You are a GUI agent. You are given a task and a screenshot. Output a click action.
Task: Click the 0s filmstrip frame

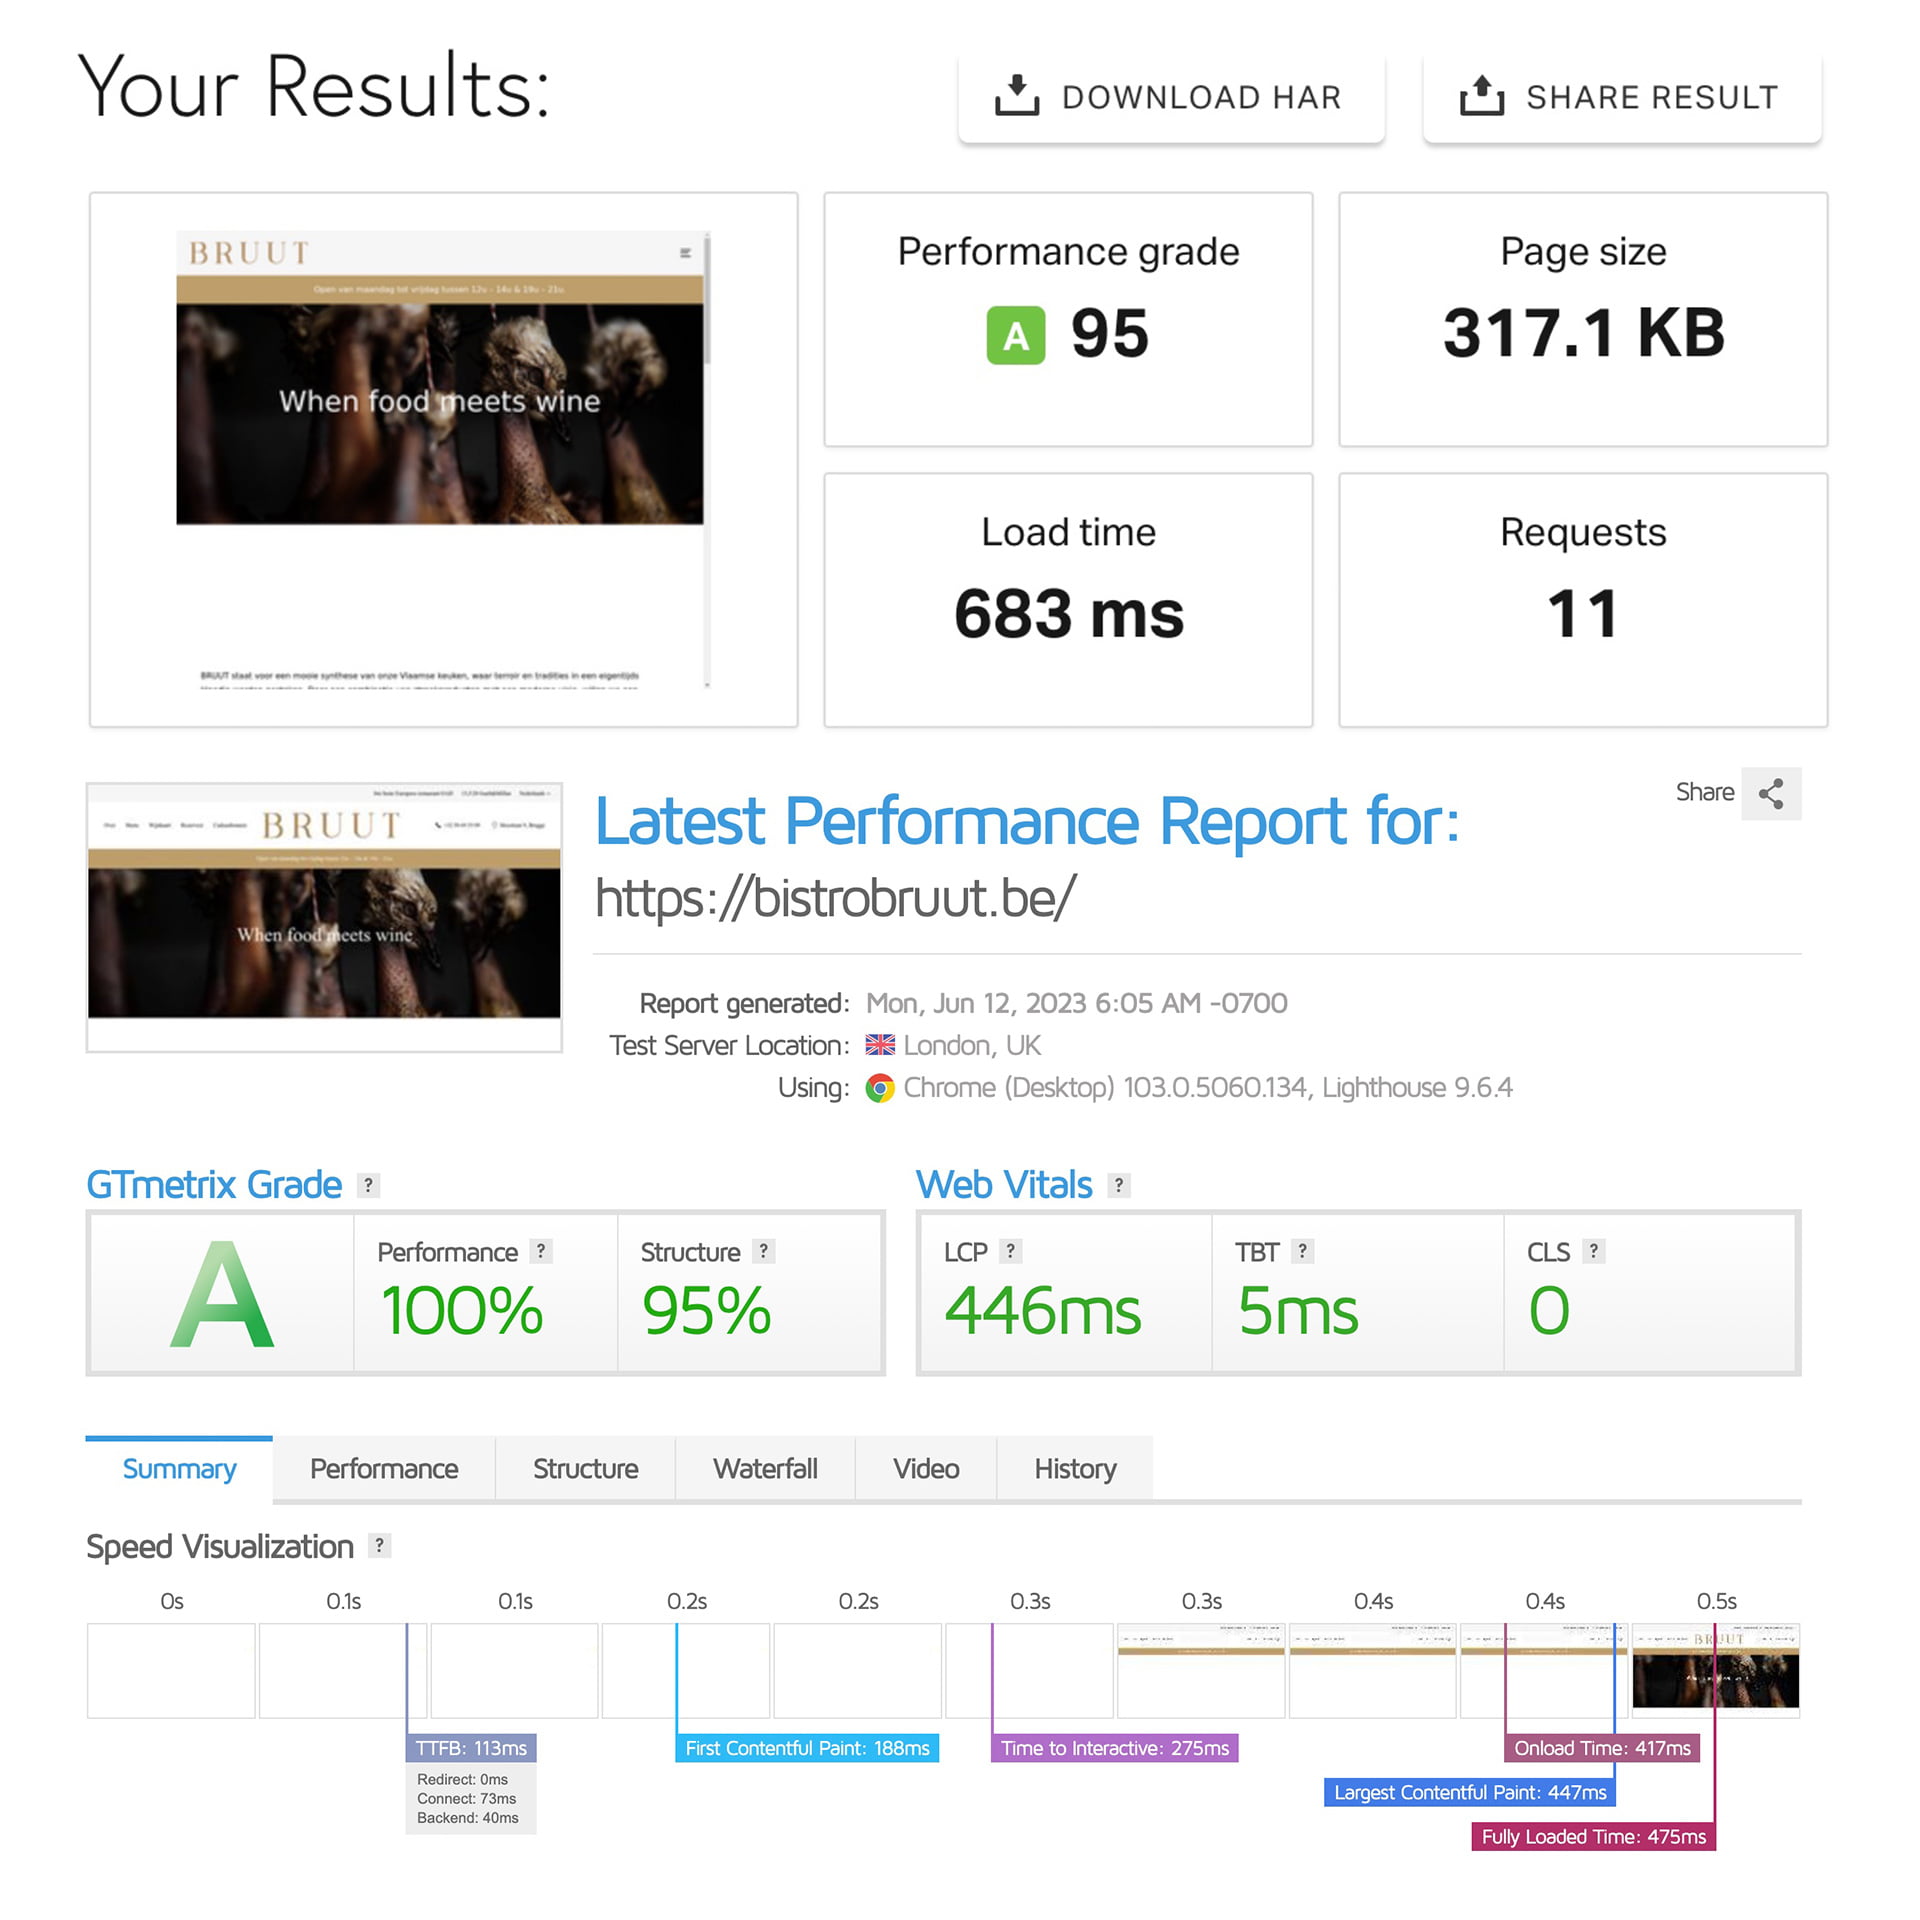pyautogui.click(x=171, y=1670)
